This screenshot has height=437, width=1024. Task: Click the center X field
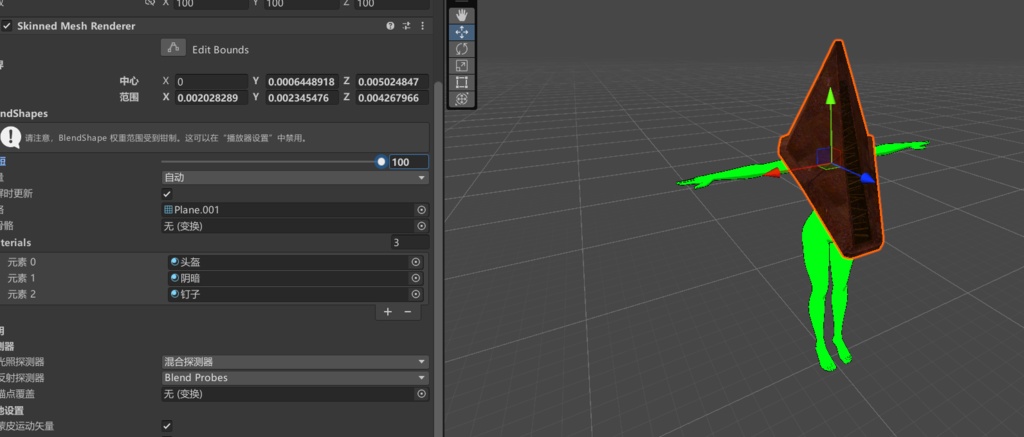[211, 82]
